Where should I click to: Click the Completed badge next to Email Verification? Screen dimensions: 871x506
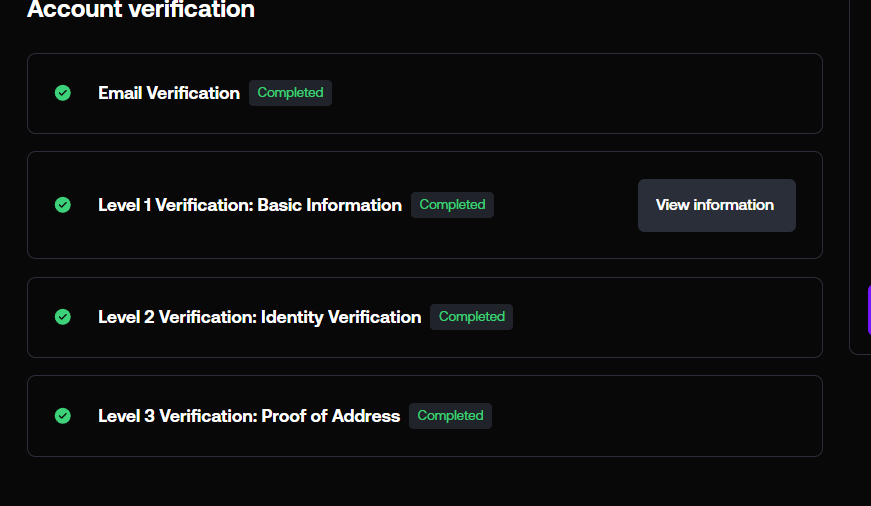(x=290, y=93)
